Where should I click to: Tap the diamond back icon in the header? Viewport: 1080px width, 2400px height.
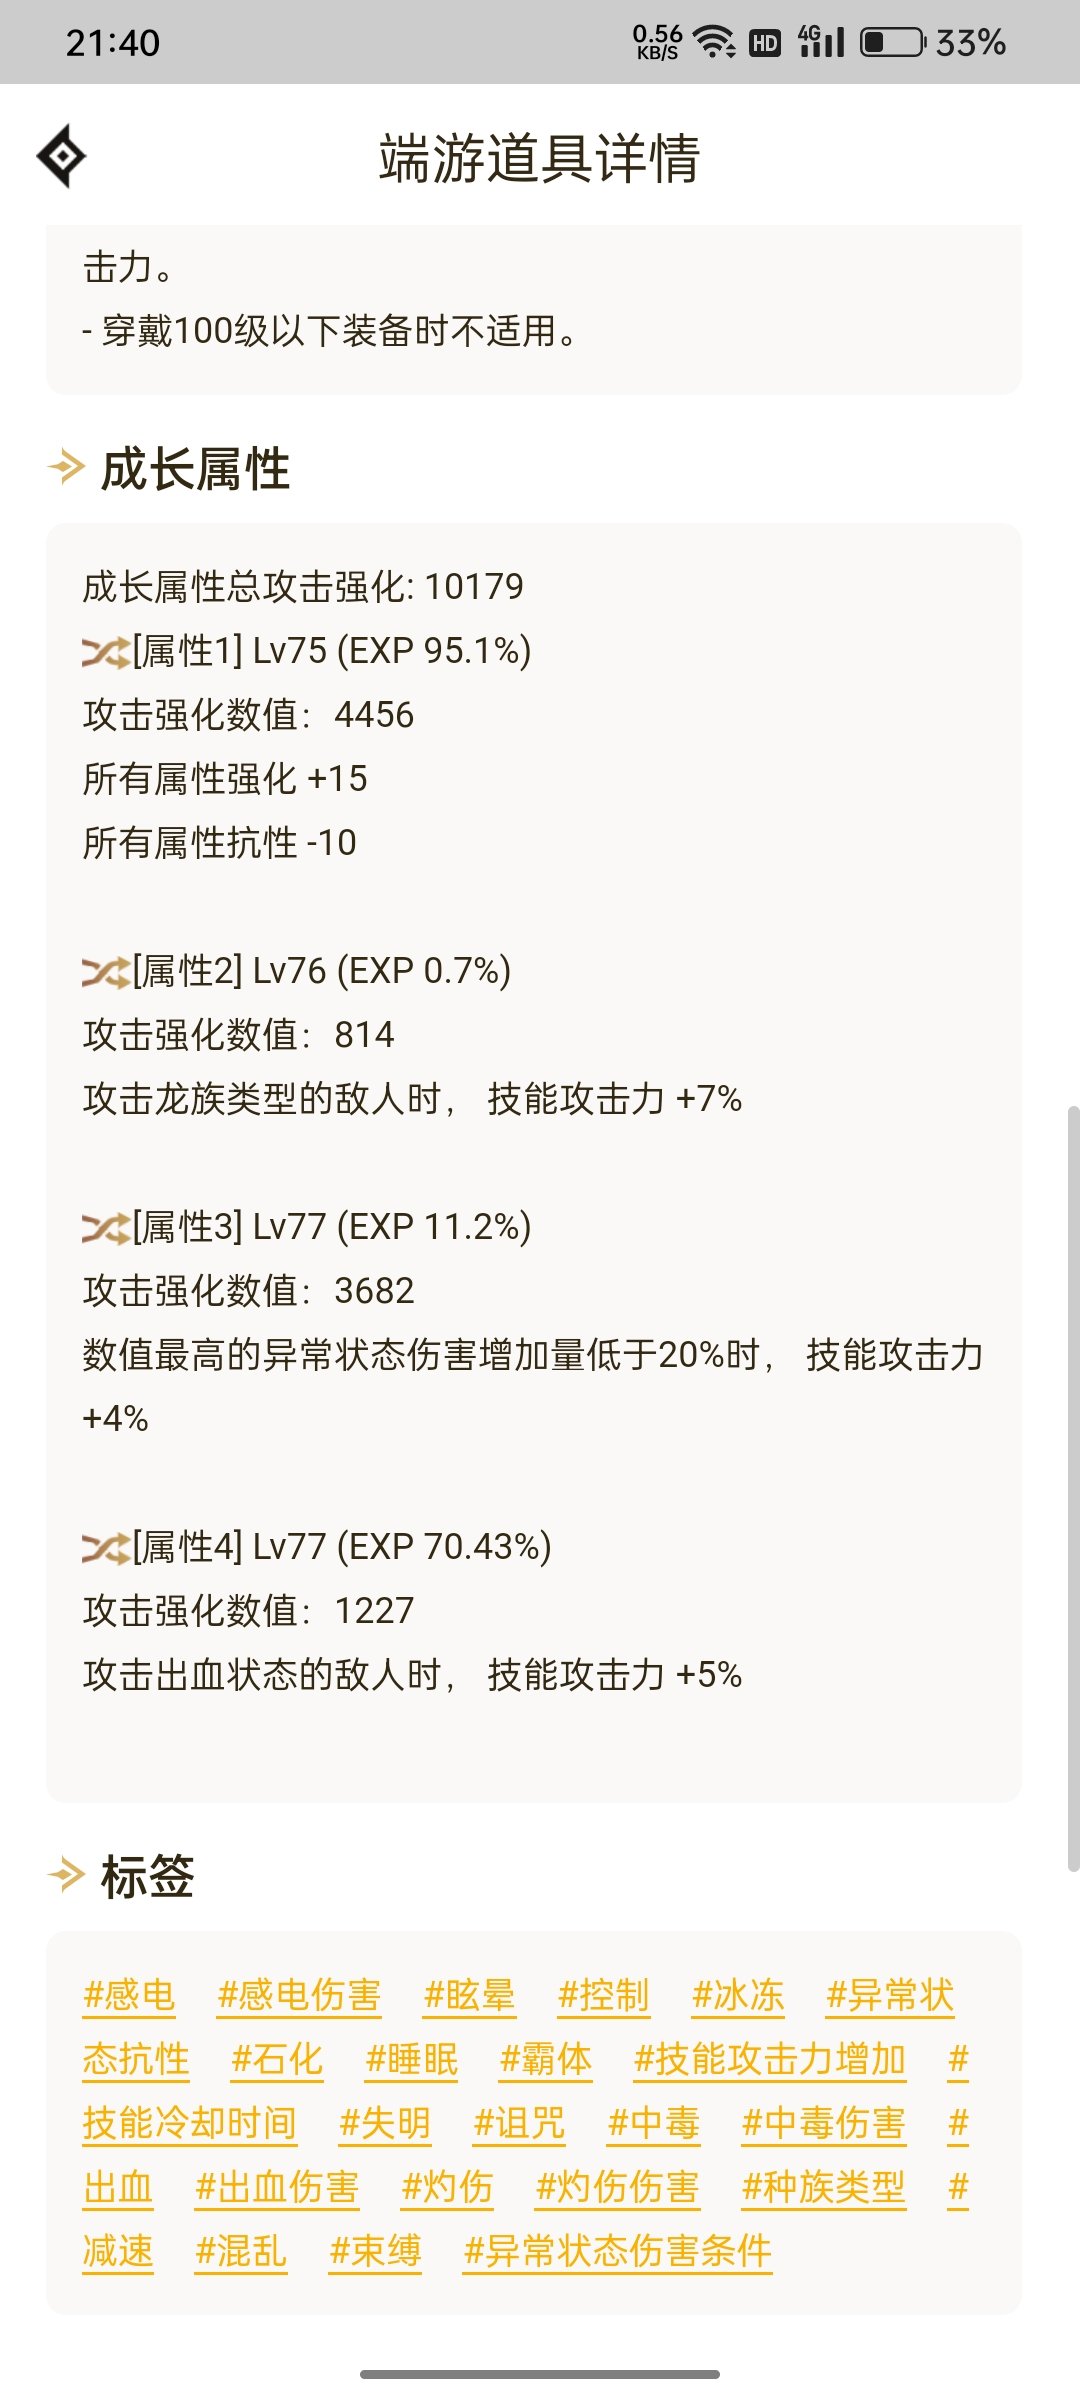coord(61,156)
